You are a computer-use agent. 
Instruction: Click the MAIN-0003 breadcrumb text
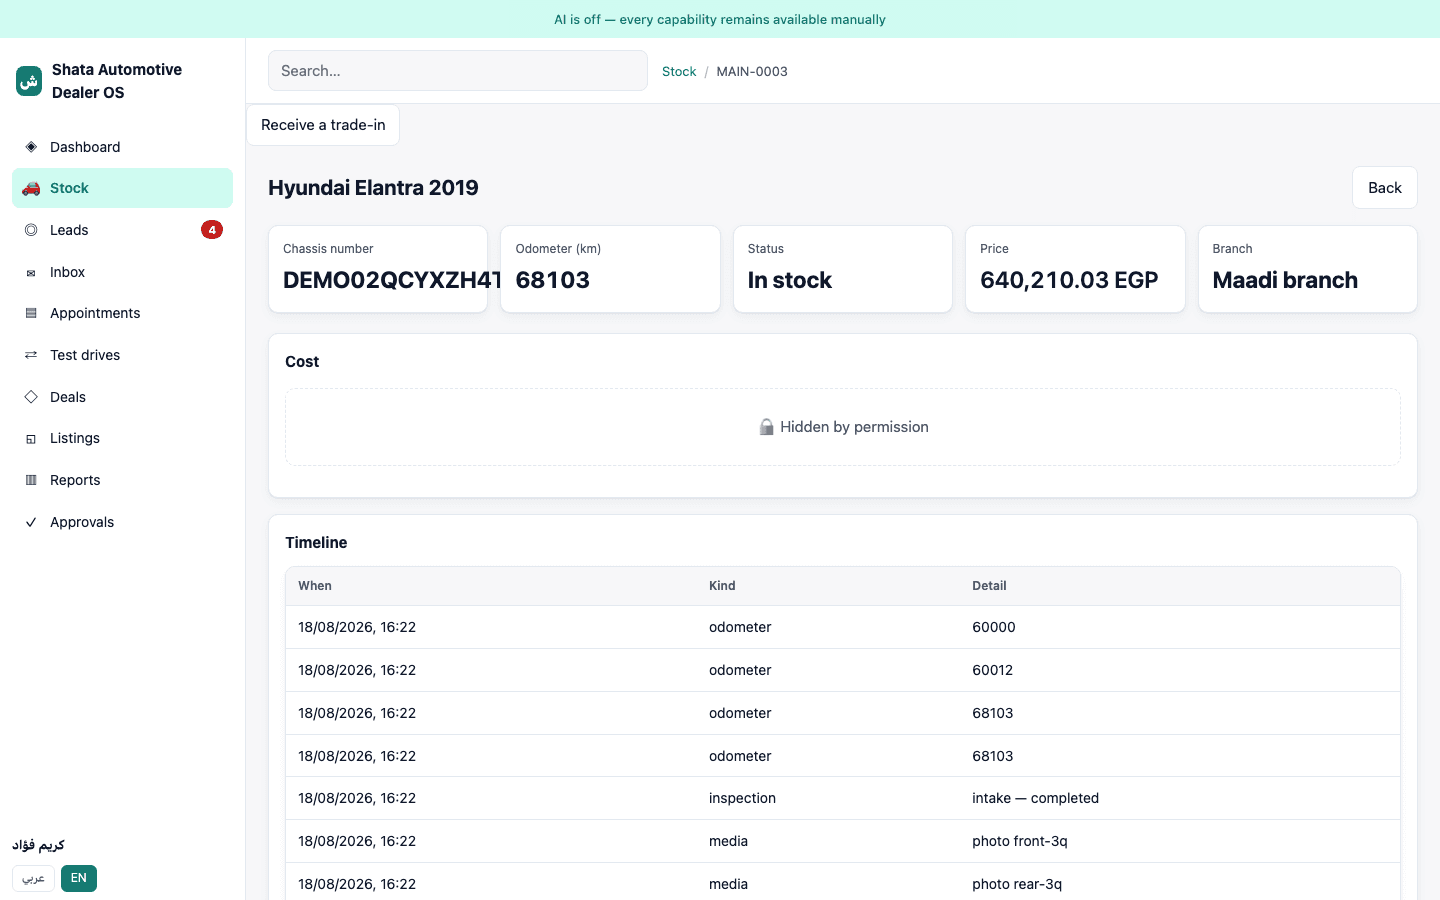tap(752, 72)
